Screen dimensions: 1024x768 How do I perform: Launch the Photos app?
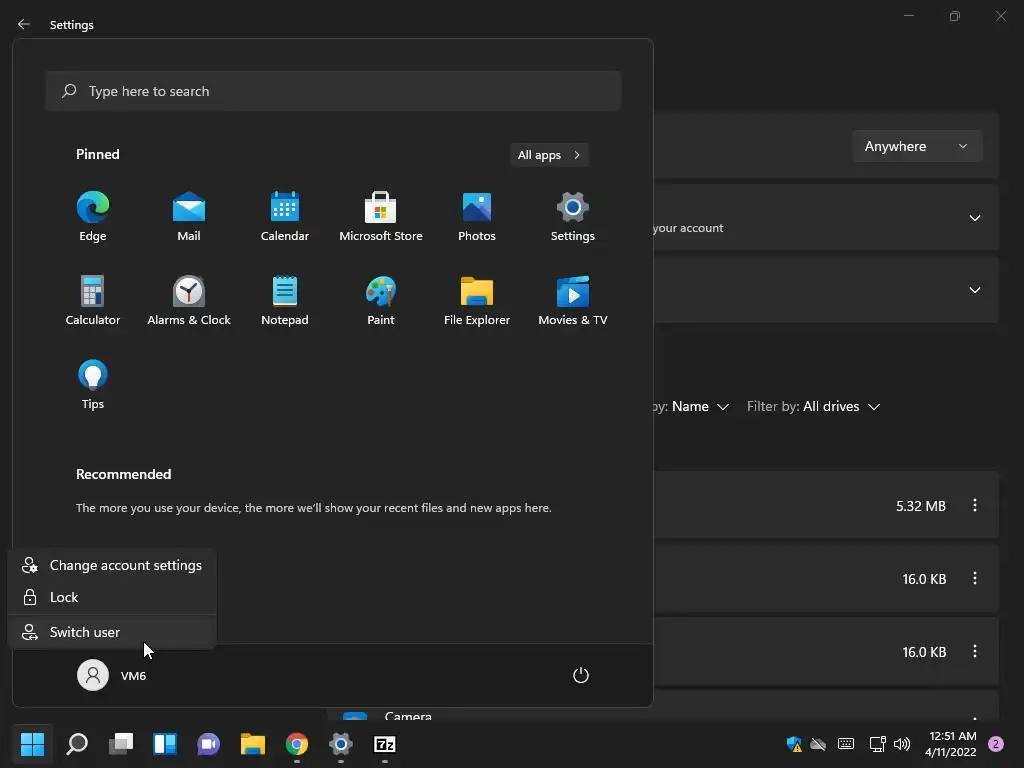click(x=477, y=217)
